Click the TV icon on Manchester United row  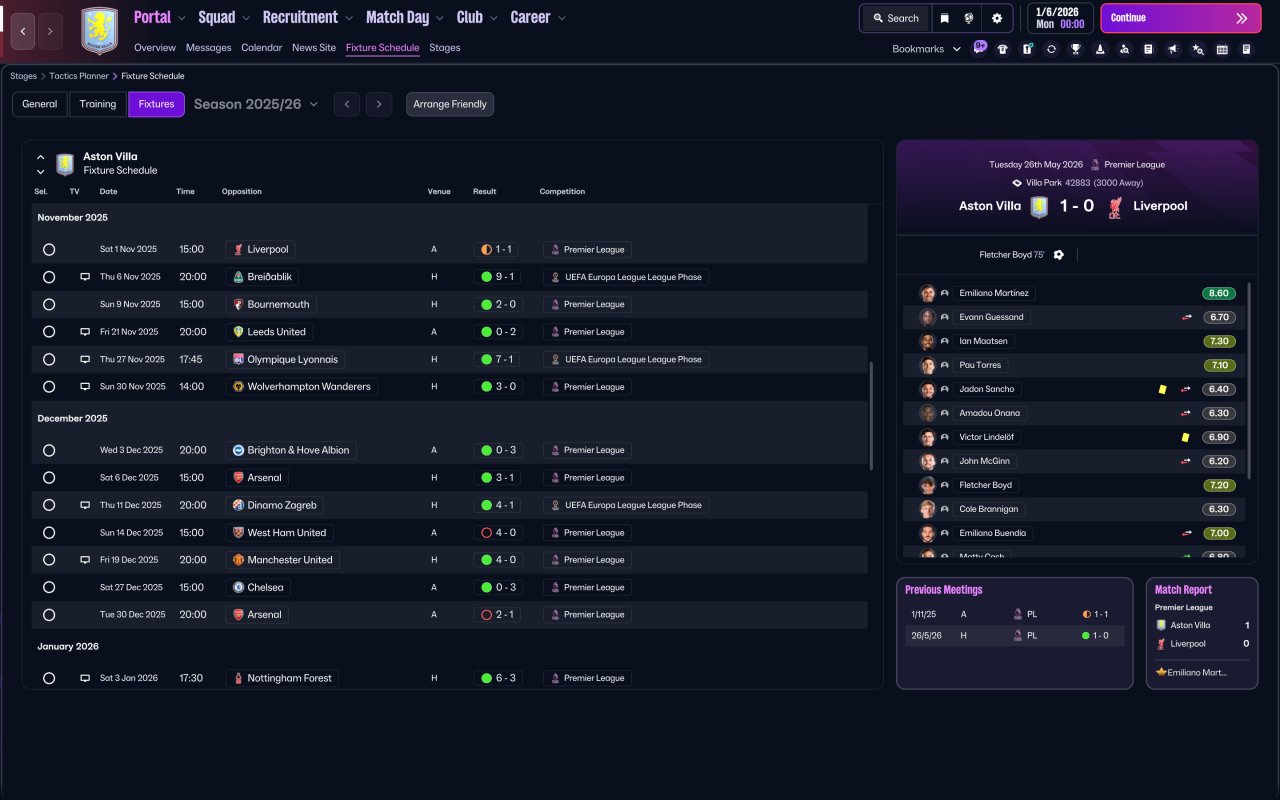coord(85,560)
